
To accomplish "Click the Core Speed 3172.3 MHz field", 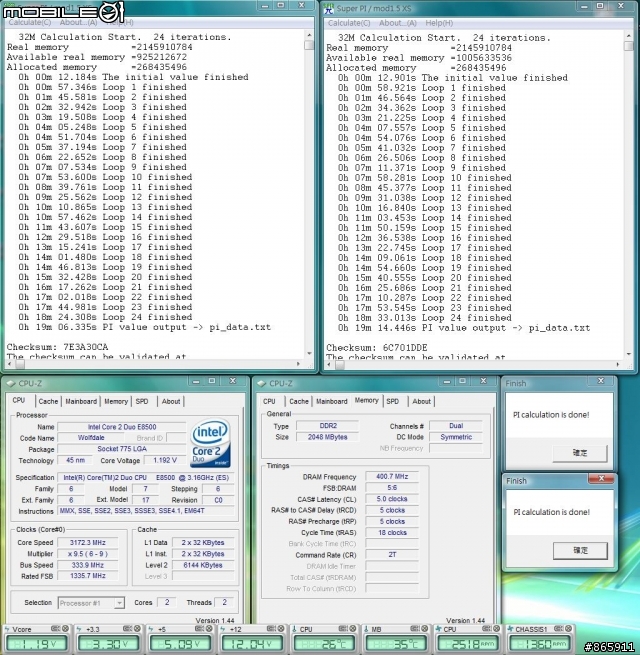I will tap(88, 543).
